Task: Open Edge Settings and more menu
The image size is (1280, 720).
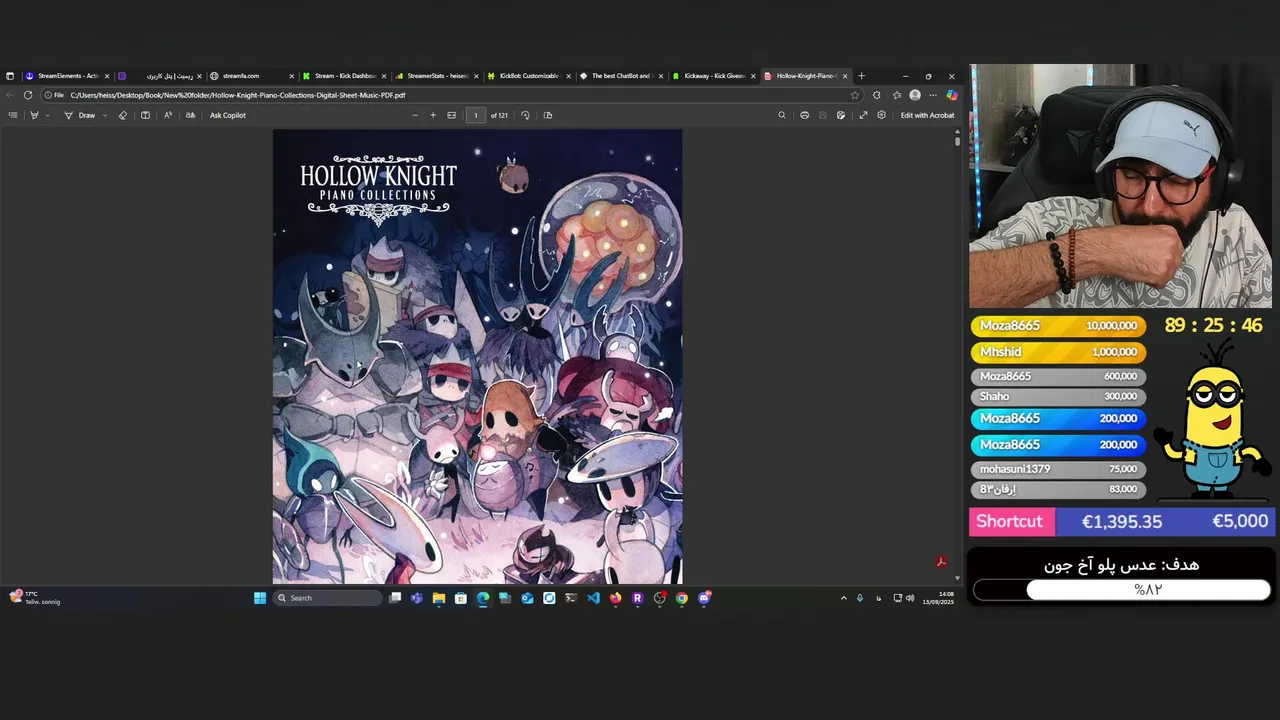Action: [x=933, y=95]
